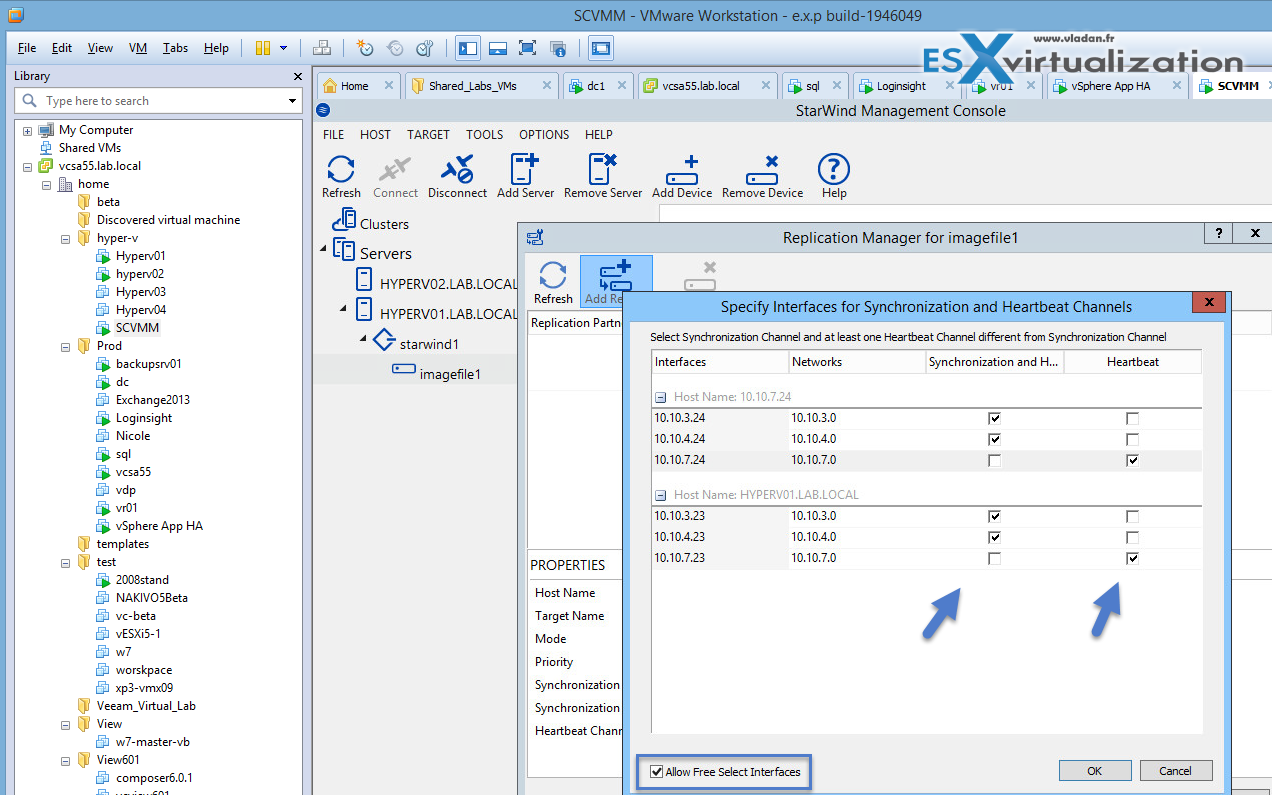1272x795 pixels.
Task: Open the suspend button dropdown arrow
Action: click(x=284, y=47)
